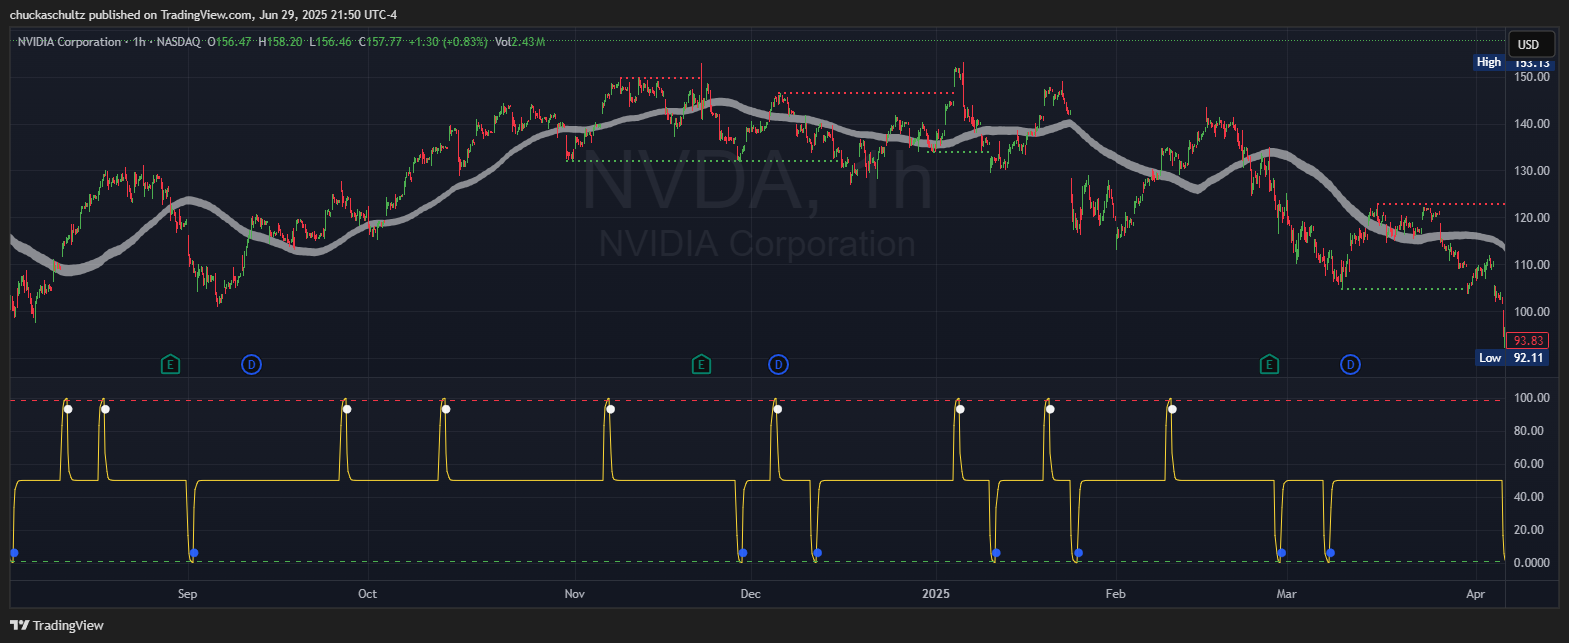
Task: Click the 2025 label on the time axis
Action: click(x=936, y=594)
